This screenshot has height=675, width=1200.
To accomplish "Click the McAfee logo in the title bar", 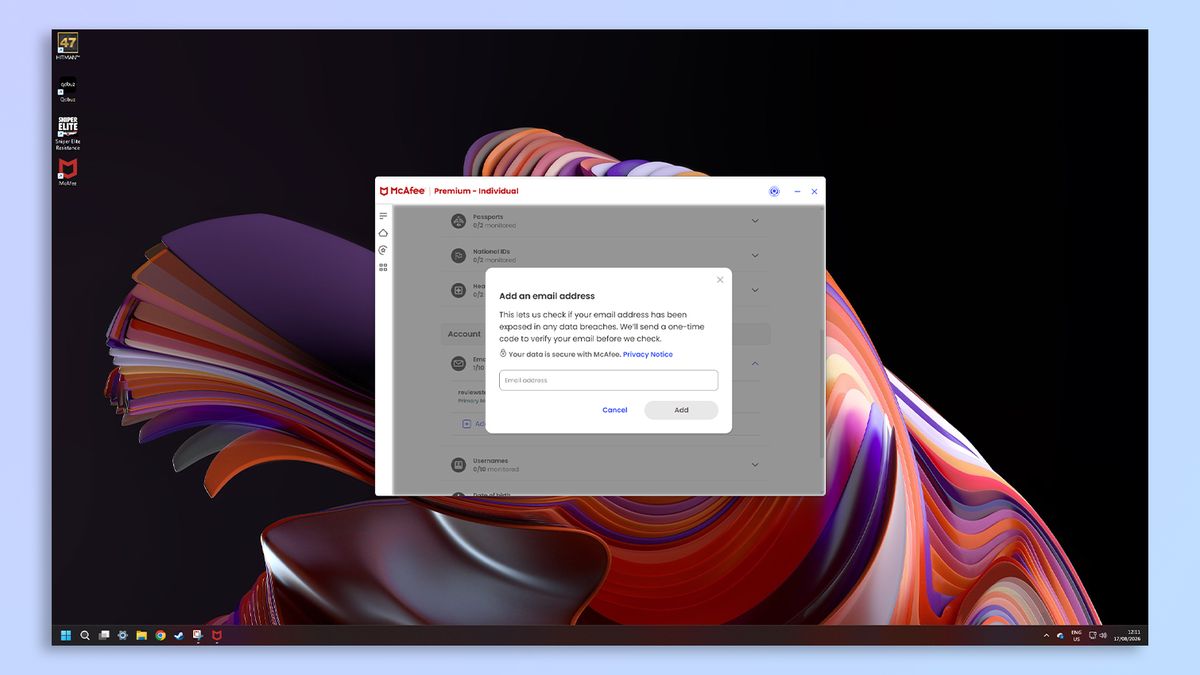I will (x=402, y=191).
